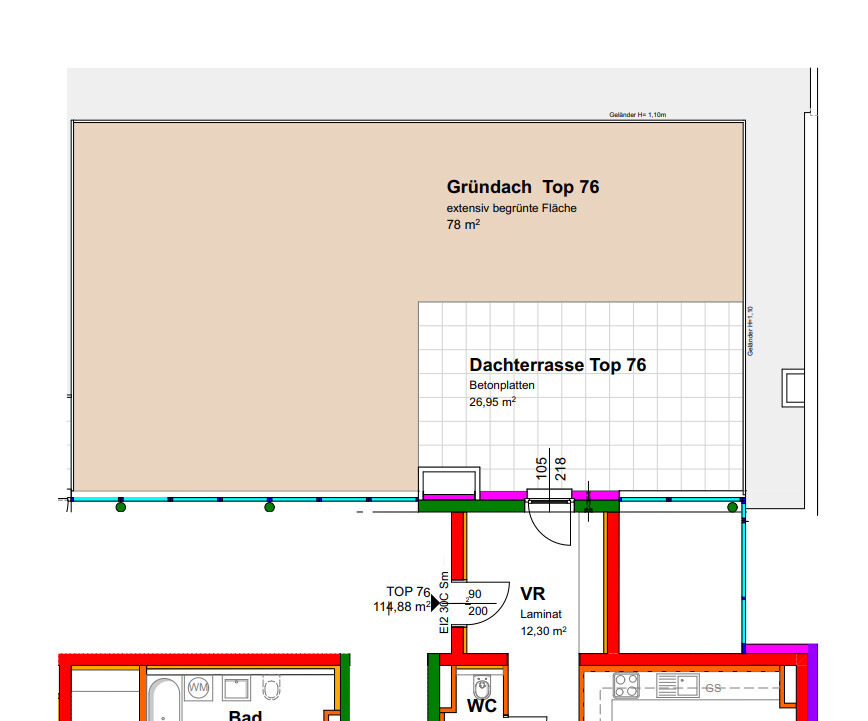Select the 78 m² area text

(463, 226)
